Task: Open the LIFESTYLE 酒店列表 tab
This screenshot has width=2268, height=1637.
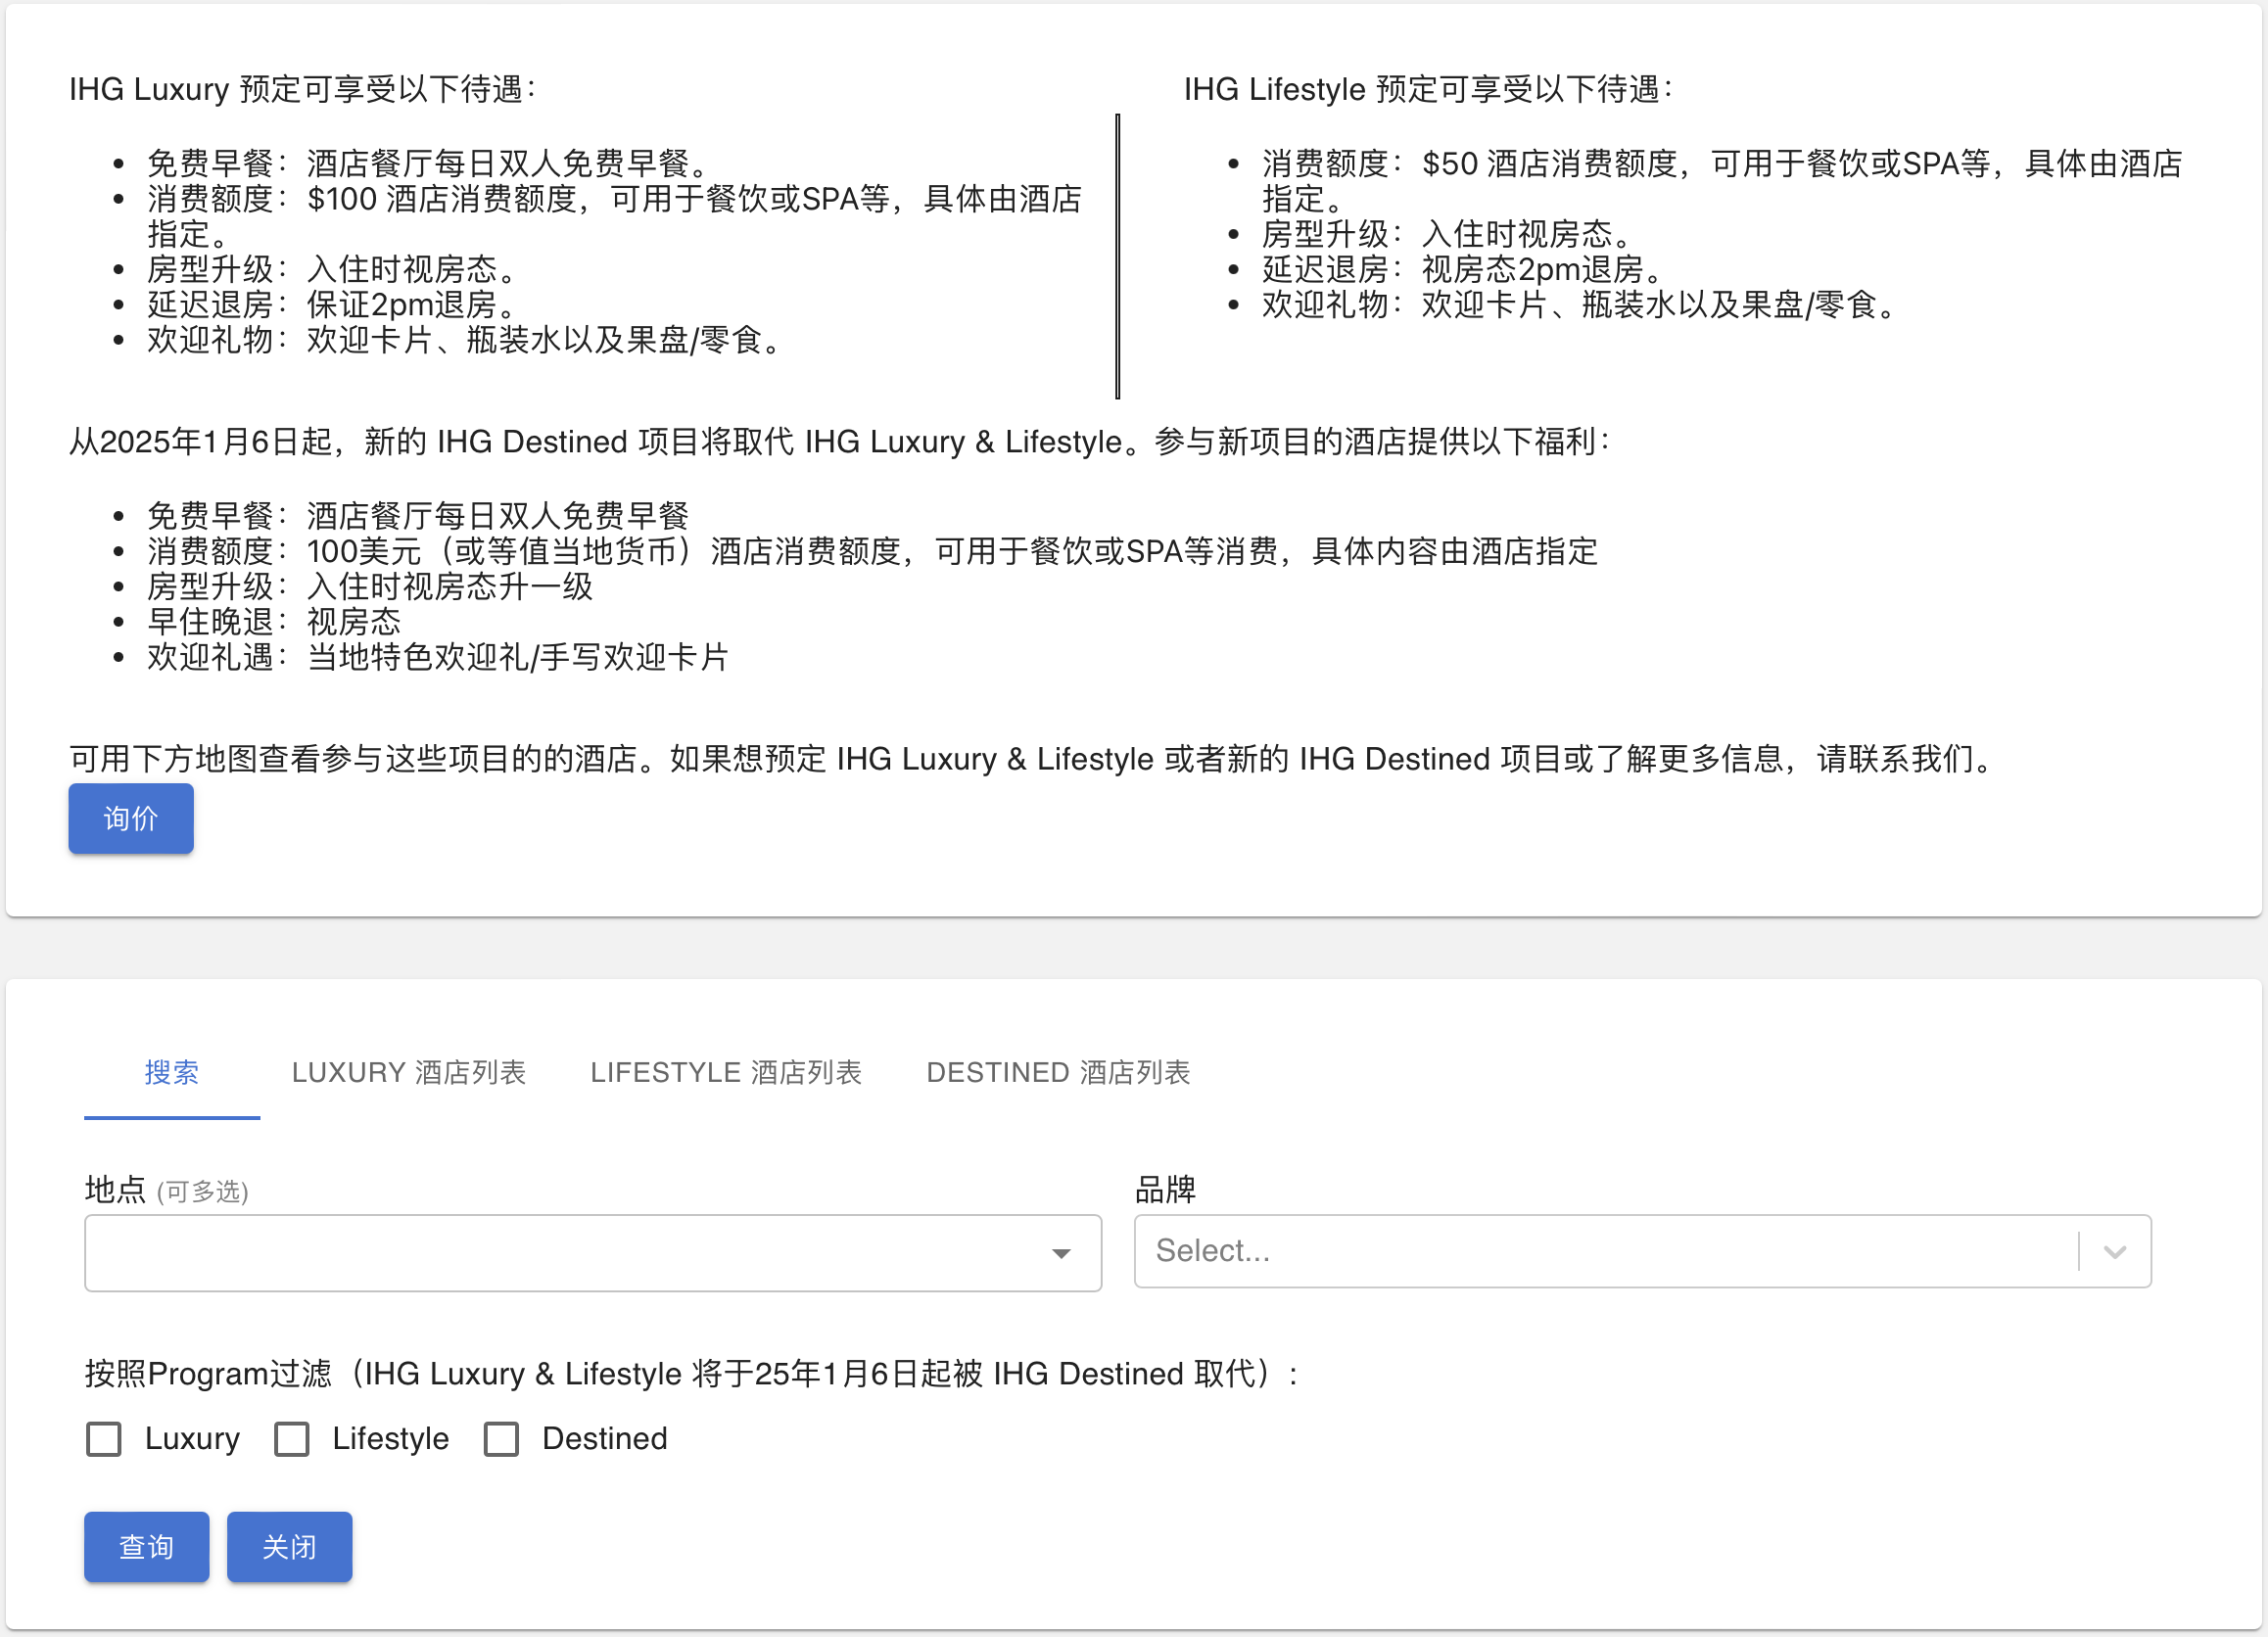Action: click(725, 1072)
